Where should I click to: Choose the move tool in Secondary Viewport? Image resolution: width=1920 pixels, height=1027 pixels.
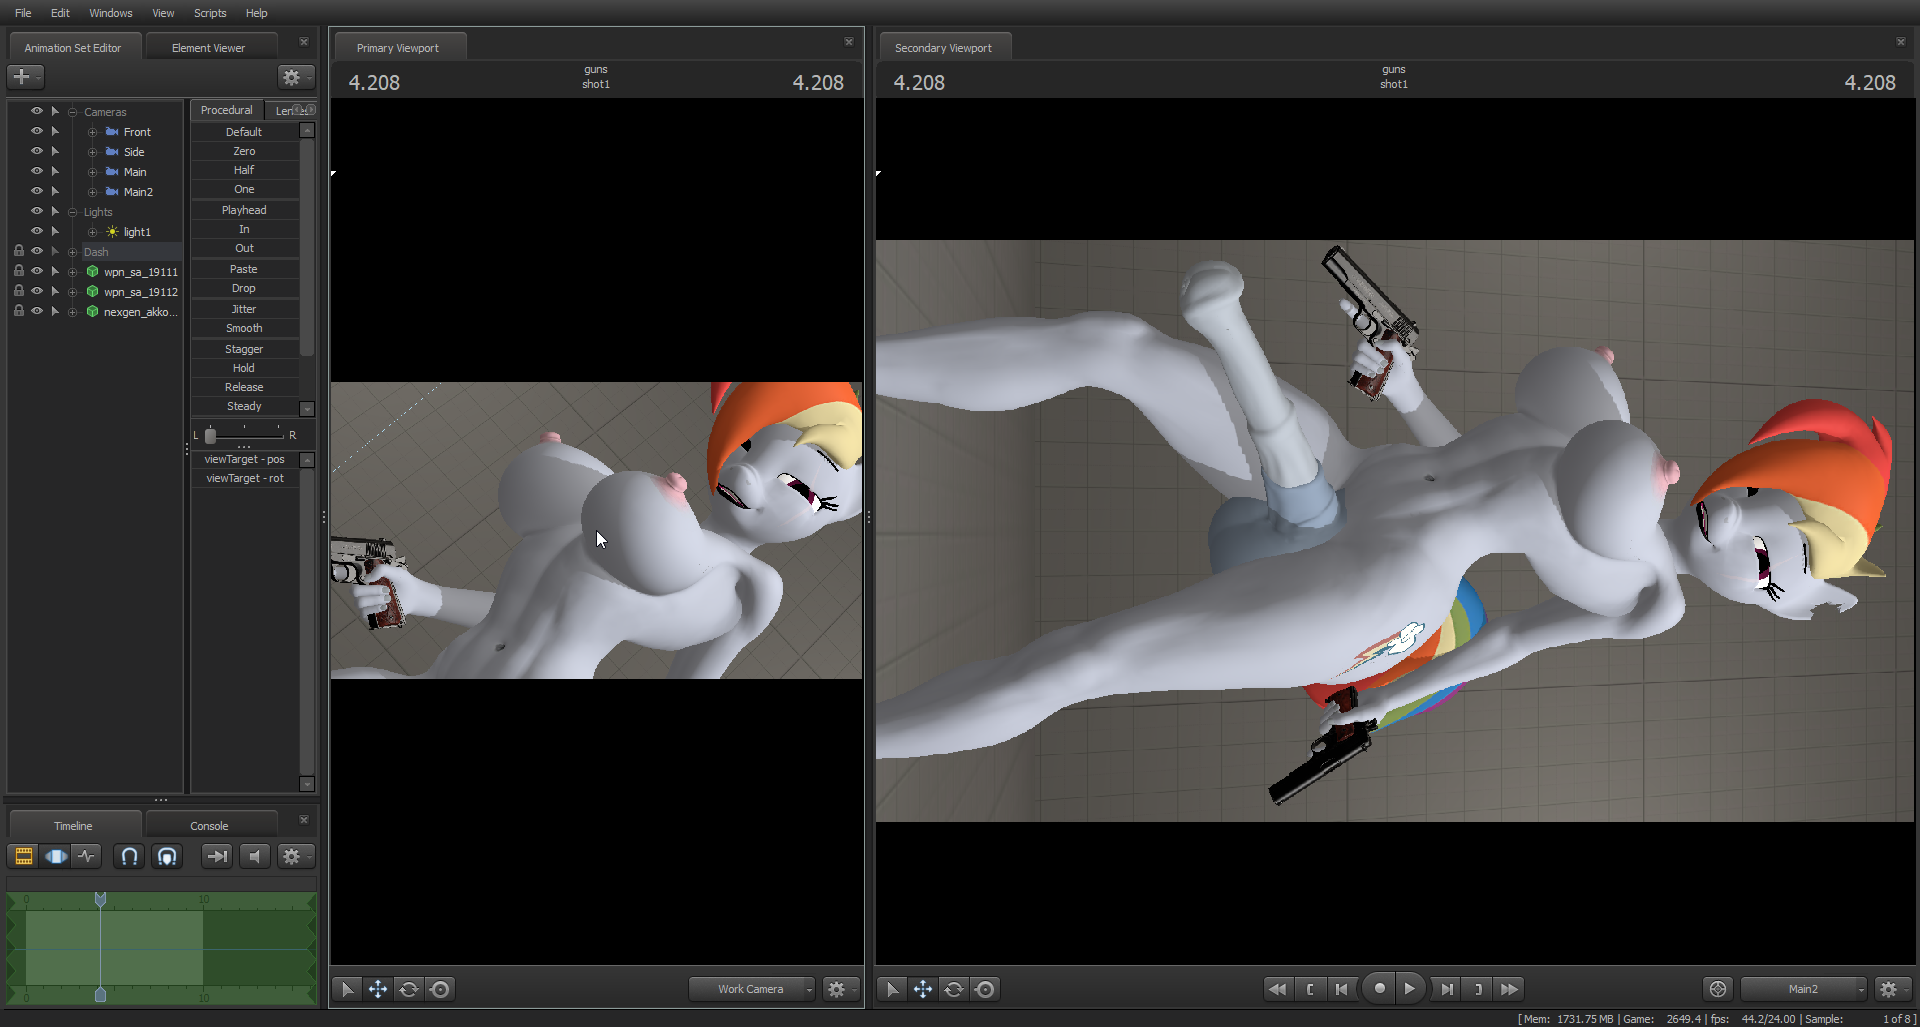click(x=923, y=989)
